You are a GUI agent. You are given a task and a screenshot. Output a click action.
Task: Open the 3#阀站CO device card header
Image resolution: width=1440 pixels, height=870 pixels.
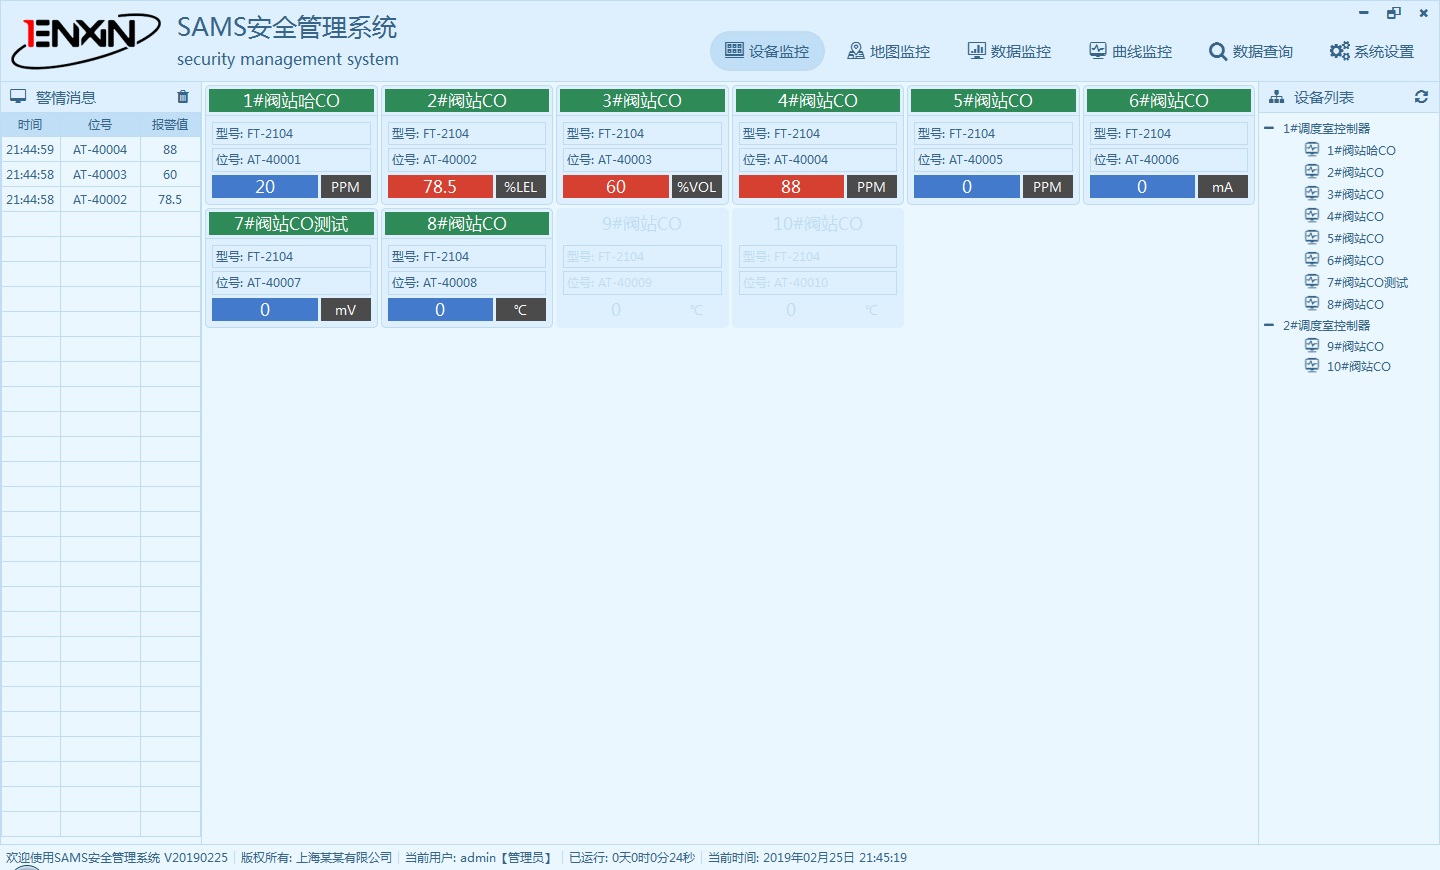(642, 101)
